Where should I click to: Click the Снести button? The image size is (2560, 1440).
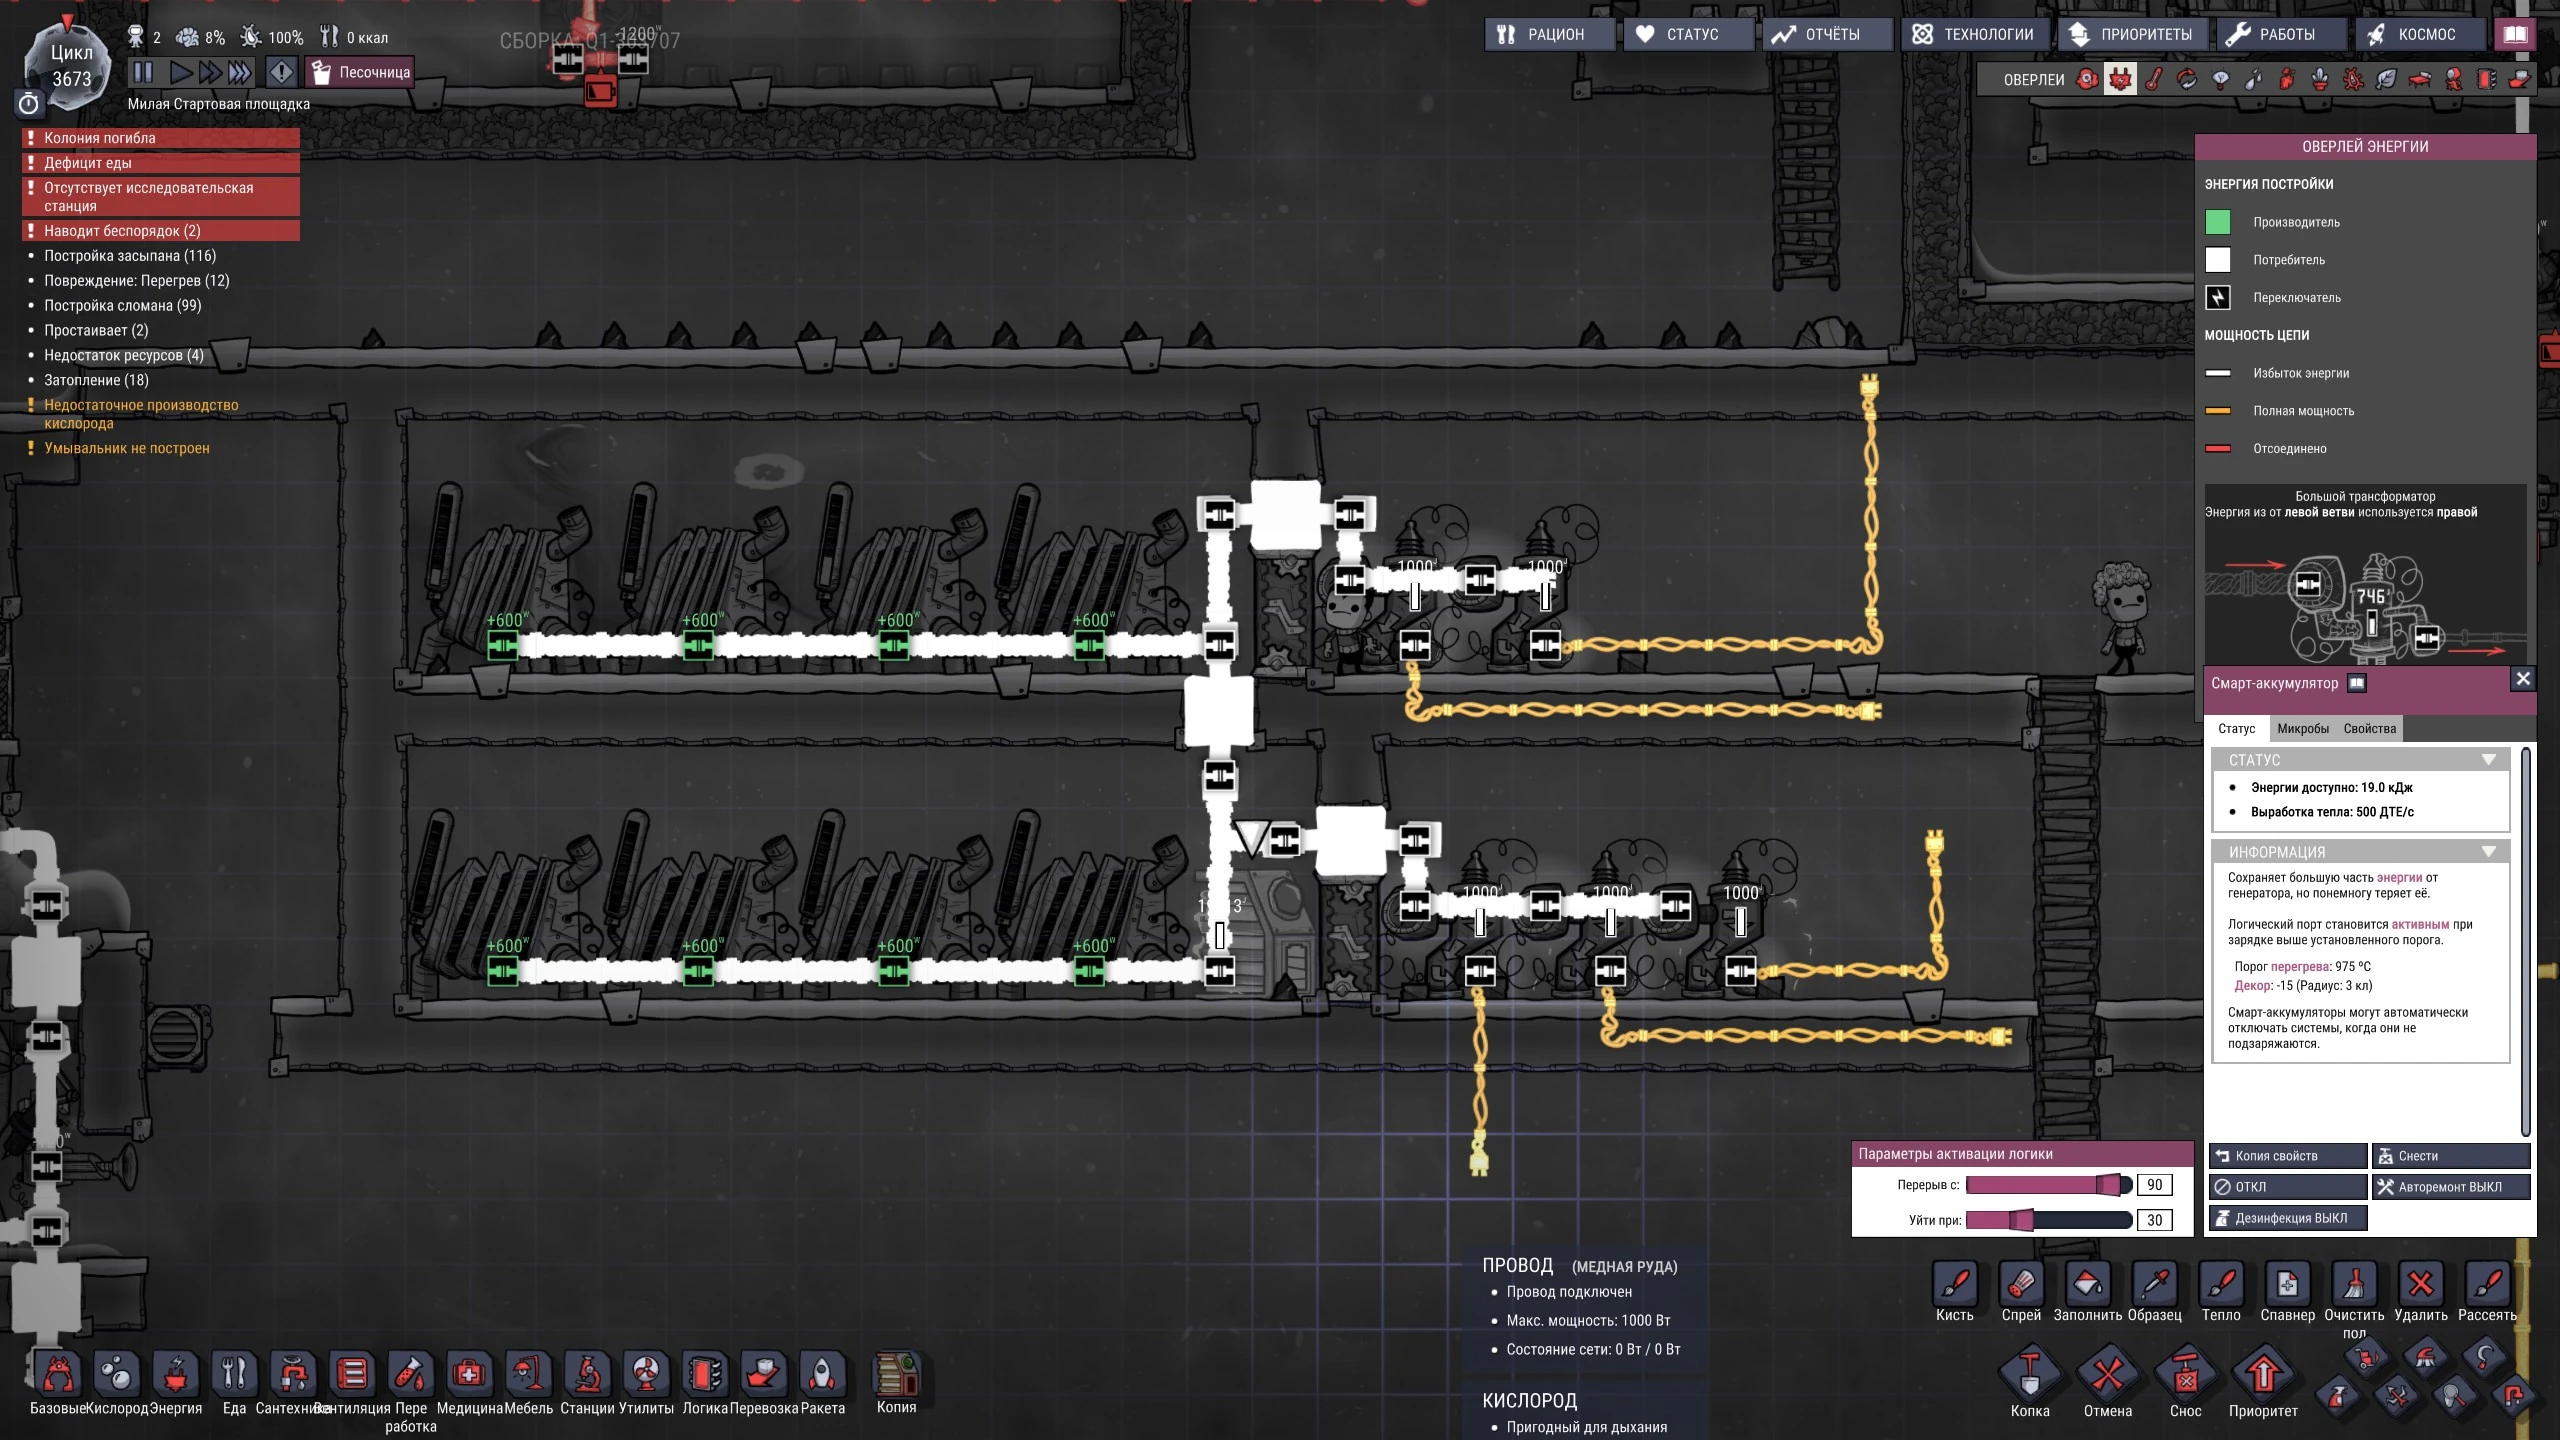click(2451, 1156)
